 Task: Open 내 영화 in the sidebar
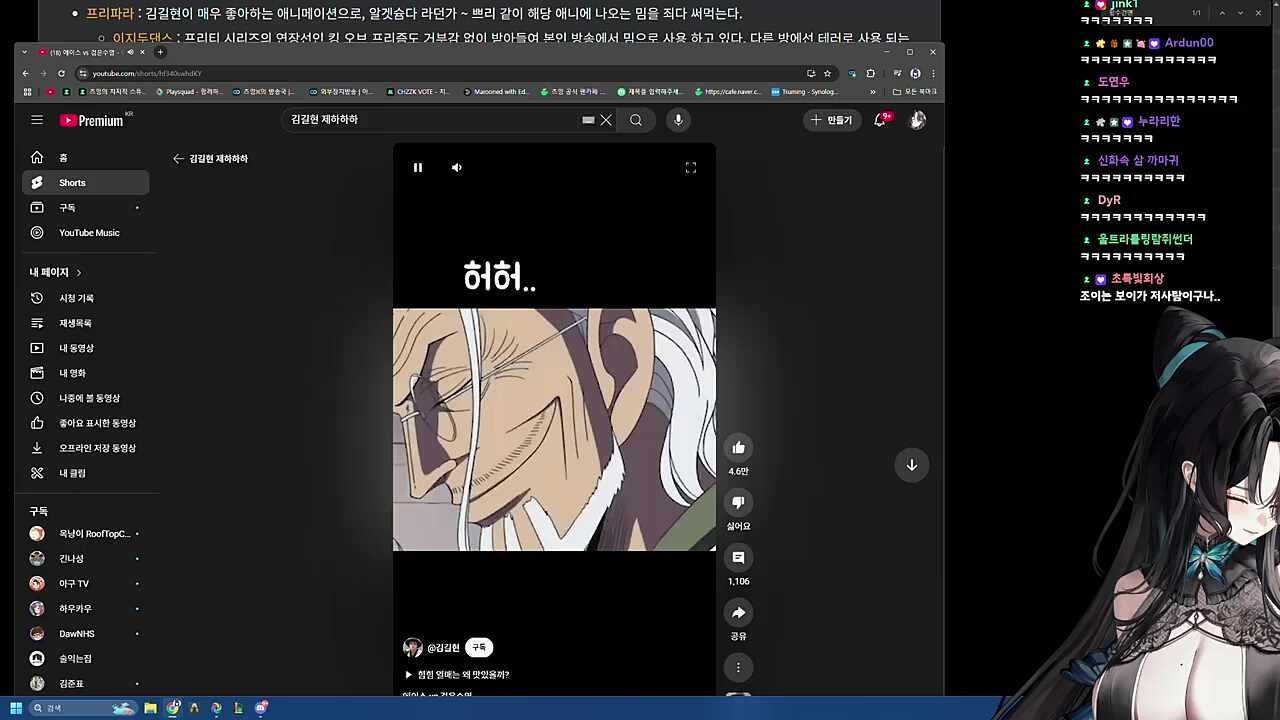(x=85, y=373)
